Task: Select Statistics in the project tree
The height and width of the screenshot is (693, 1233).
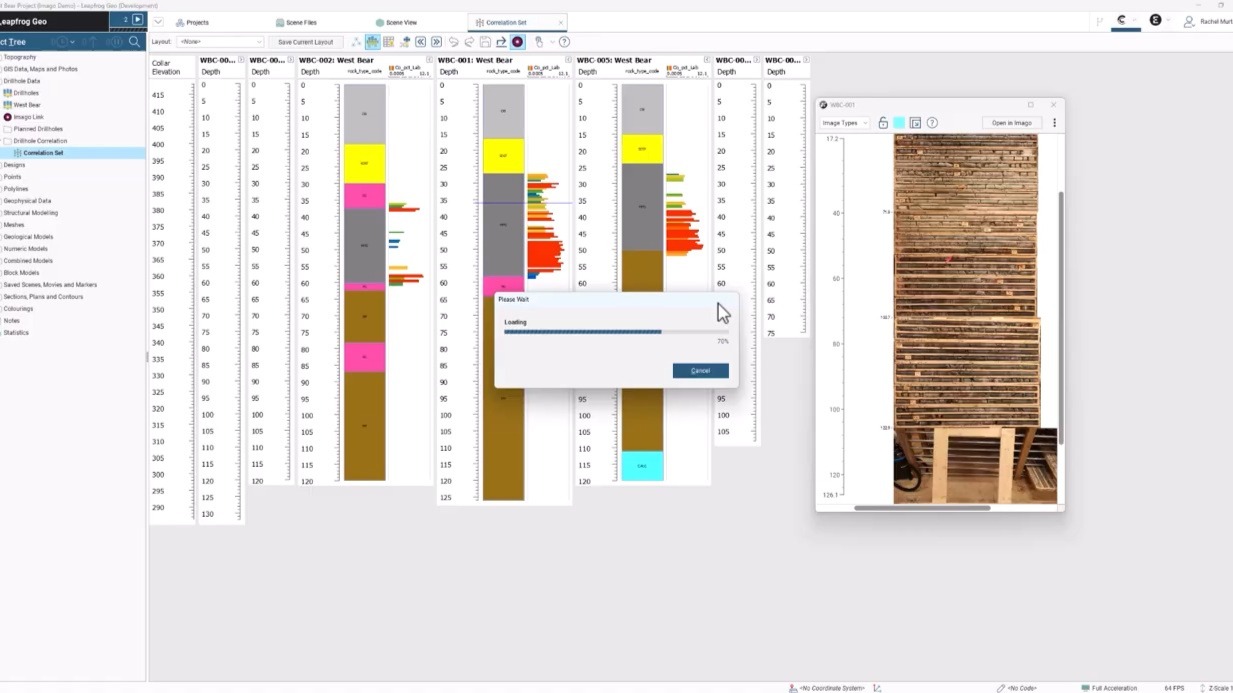Action: [16, 333]
